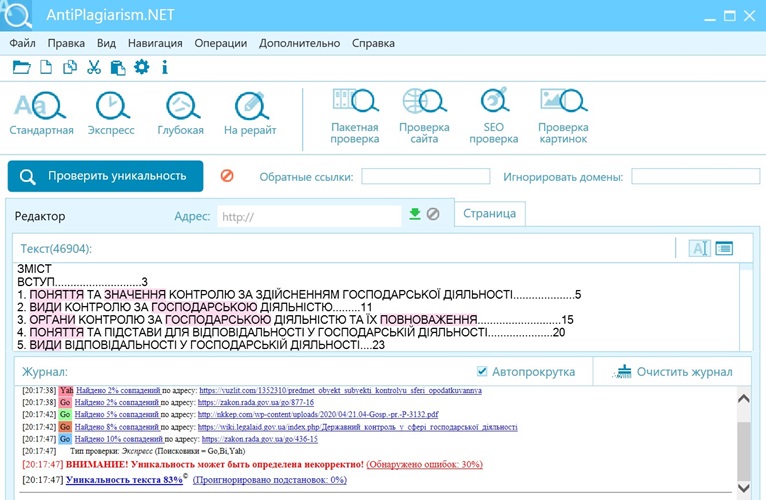Click Найдено 8% совпадений link

117,427
